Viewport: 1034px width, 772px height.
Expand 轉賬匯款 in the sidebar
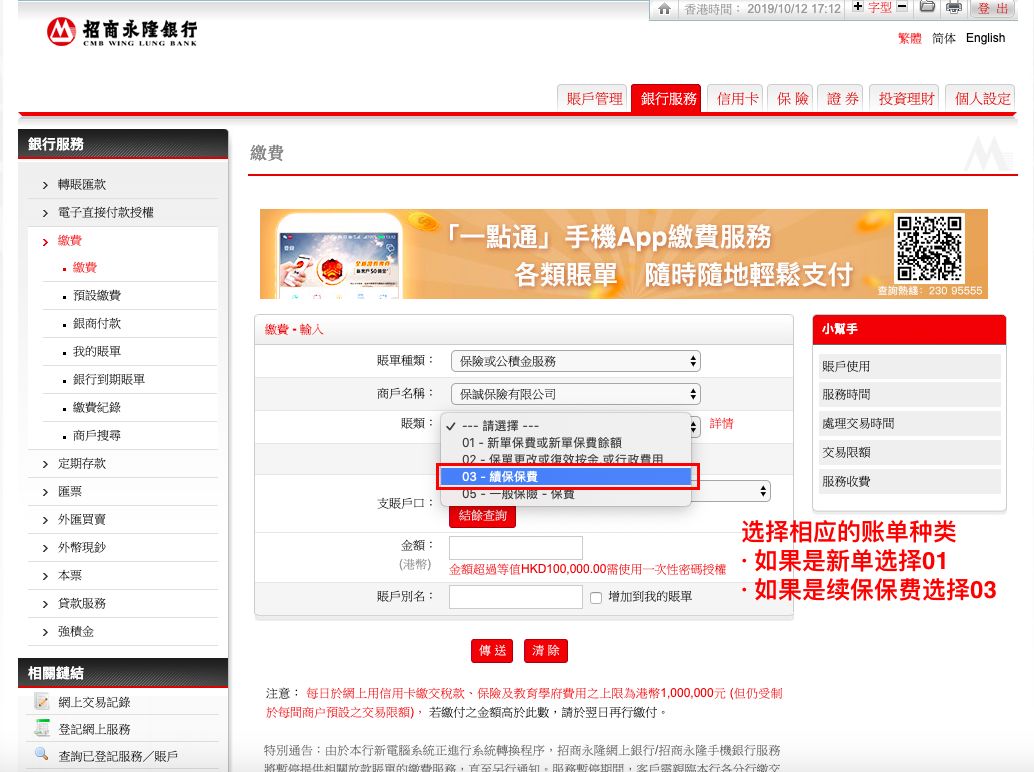click(82, 185)
